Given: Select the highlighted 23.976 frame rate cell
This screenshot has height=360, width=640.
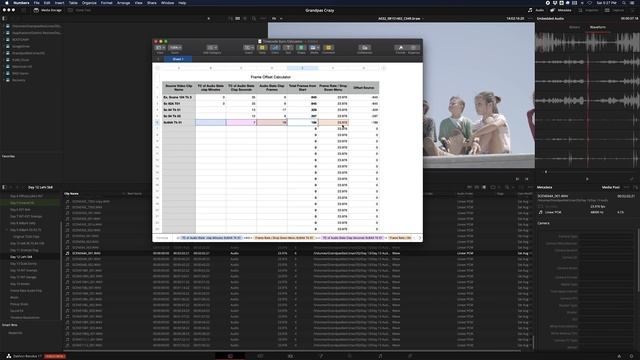Looking at the screenshot, I should click(x=333, y=122).
